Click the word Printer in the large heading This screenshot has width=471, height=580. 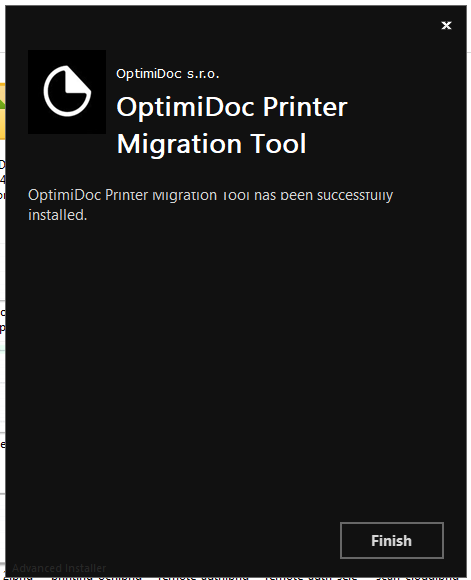[305, 107]
